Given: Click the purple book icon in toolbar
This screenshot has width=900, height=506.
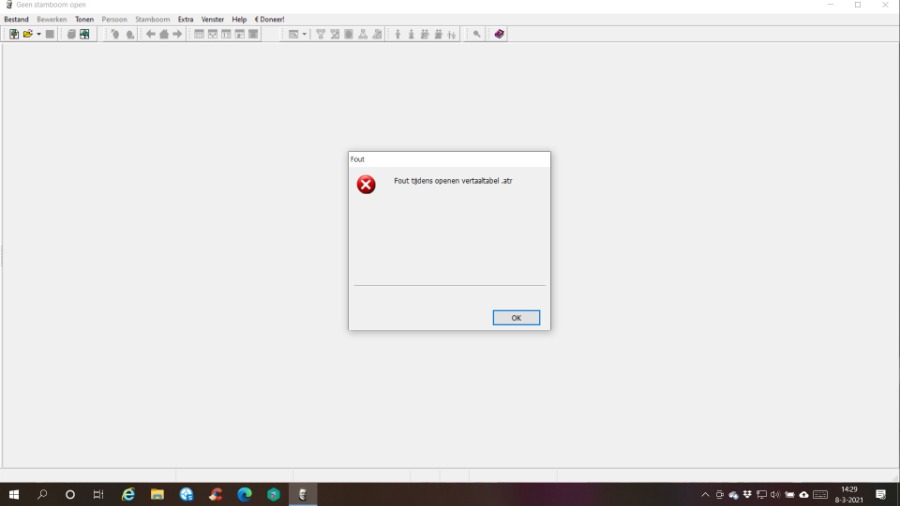Looking at the screenshot, I should (x=499, y=34).
